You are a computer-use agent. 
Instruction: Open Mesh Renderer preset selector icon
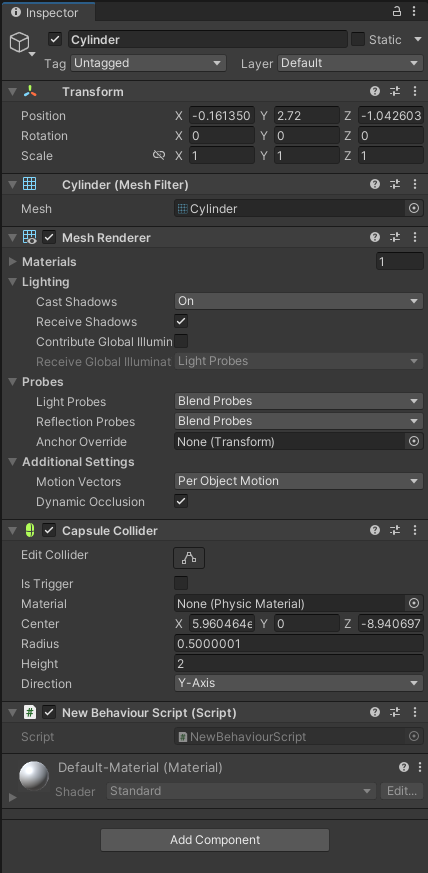pyautogui.click(x=395, y=238)
